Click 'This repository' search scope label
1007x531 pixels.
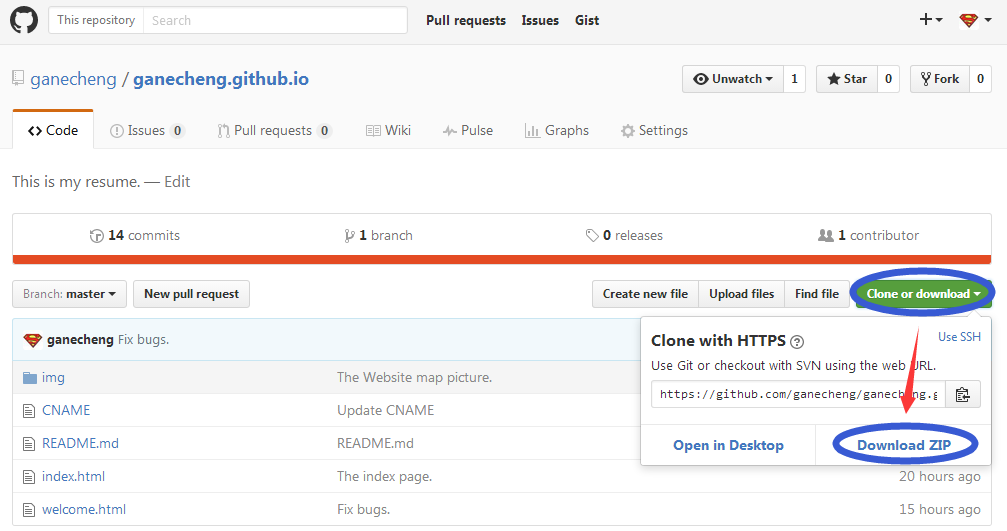(96, 20)
